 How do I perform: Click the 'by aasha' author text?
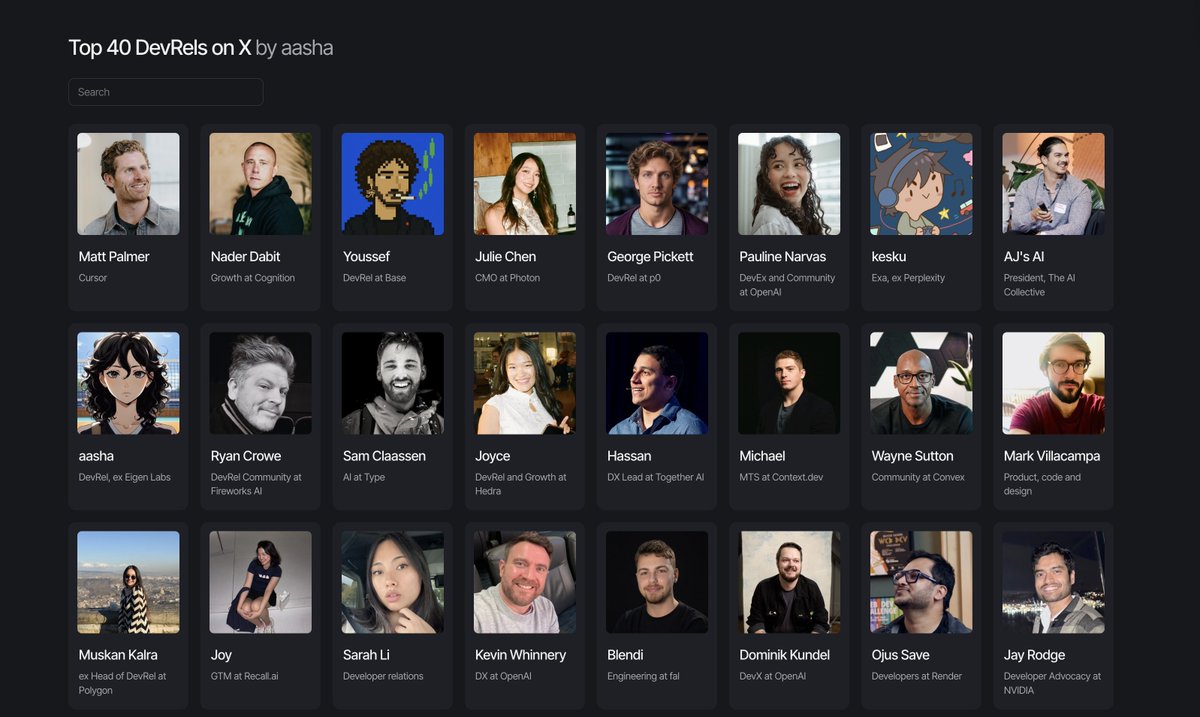pos(294,48)
